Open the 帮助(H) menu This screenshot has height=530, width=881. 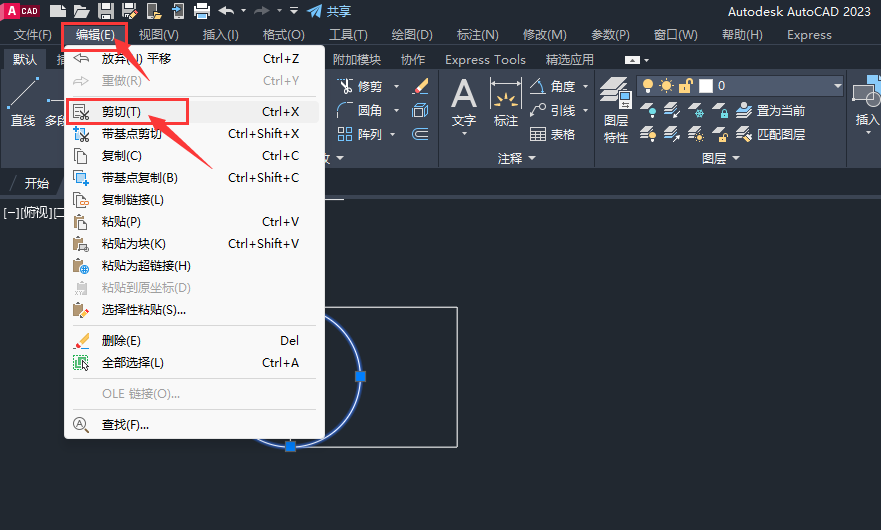(742, 35)
